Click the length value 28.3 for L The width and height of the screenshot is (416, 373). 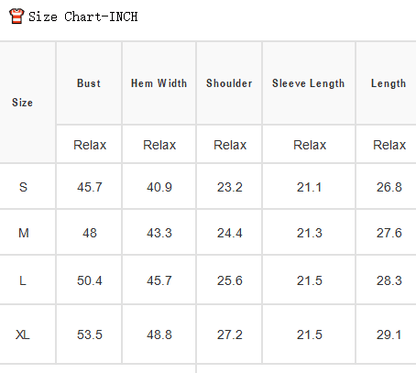pyautogui.click(x=389, y=281)
